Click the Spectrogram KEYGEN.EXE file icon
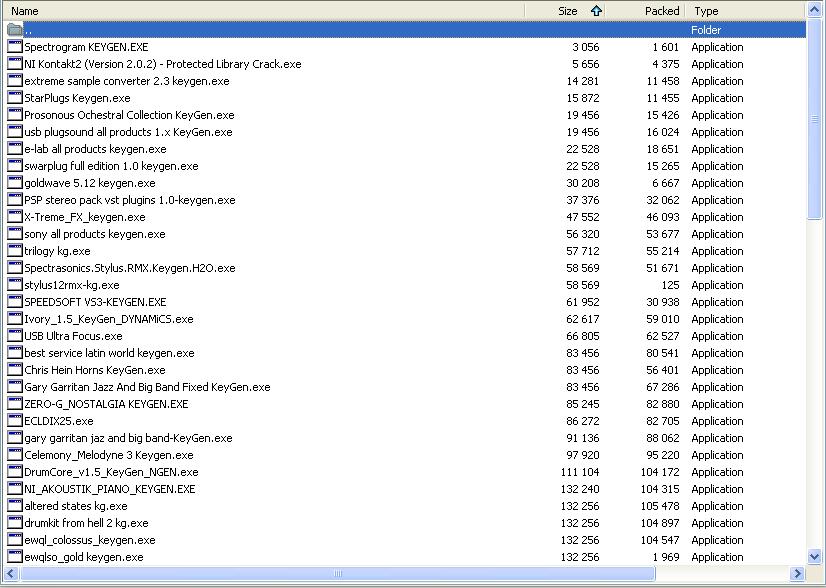This screenshot has height=588, width=826. [15, 46]
